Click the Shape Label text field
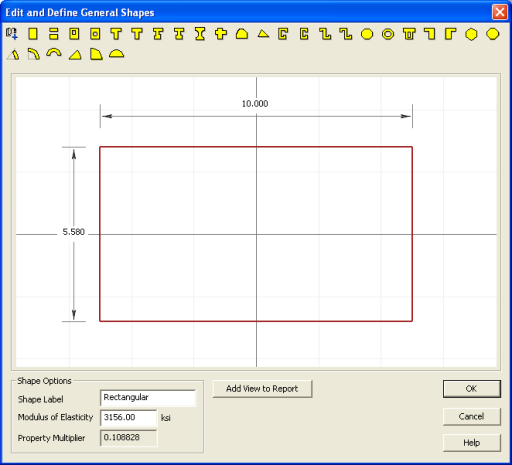Image resolution: width=512 pixels, height=465 pixels. [148, 398]
